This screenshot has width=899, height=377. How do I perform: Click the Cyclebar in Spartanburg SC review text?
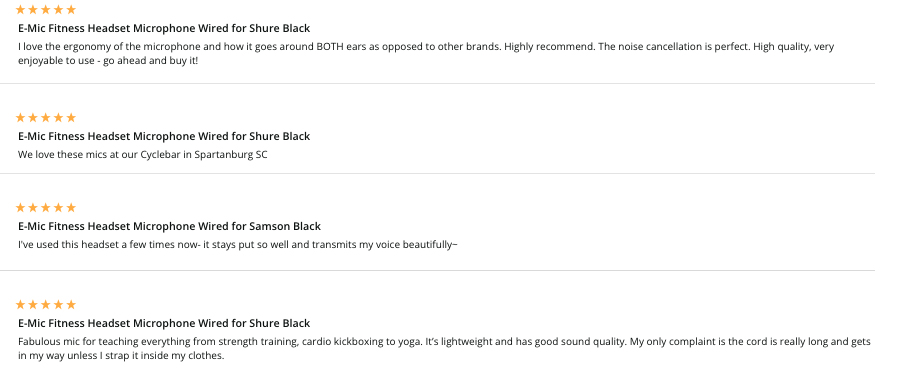pyautogui.click(x=142, y=155)
